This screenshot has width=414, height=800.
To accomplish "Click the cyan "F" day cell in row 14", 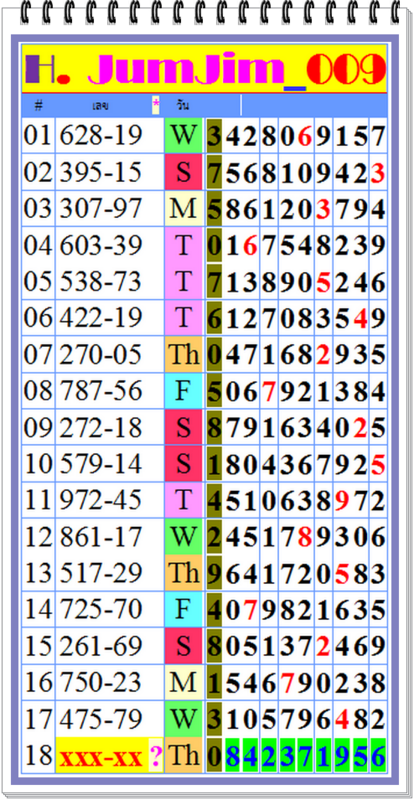I will [x=183, y=609].
